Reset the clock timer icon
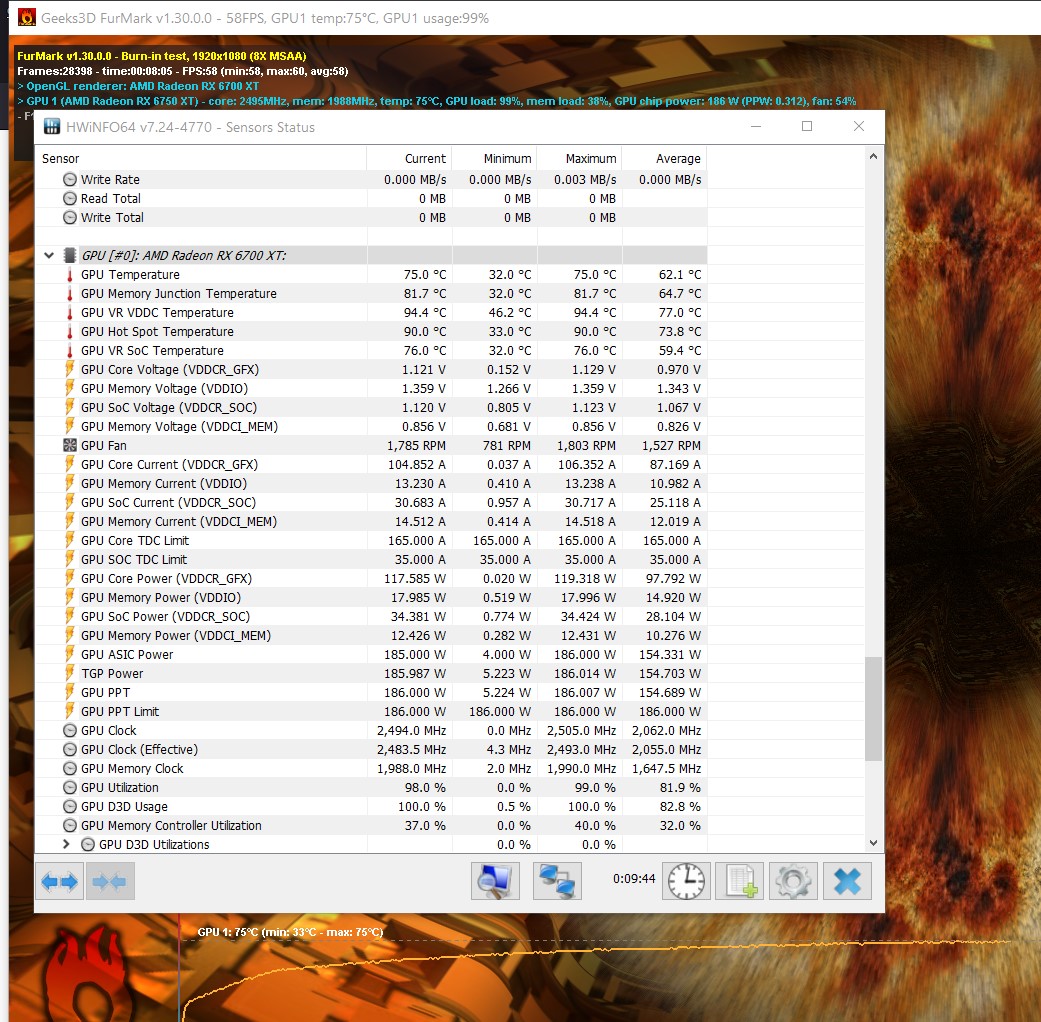This screenshot has width=1041, height=1022. point(686,881)
